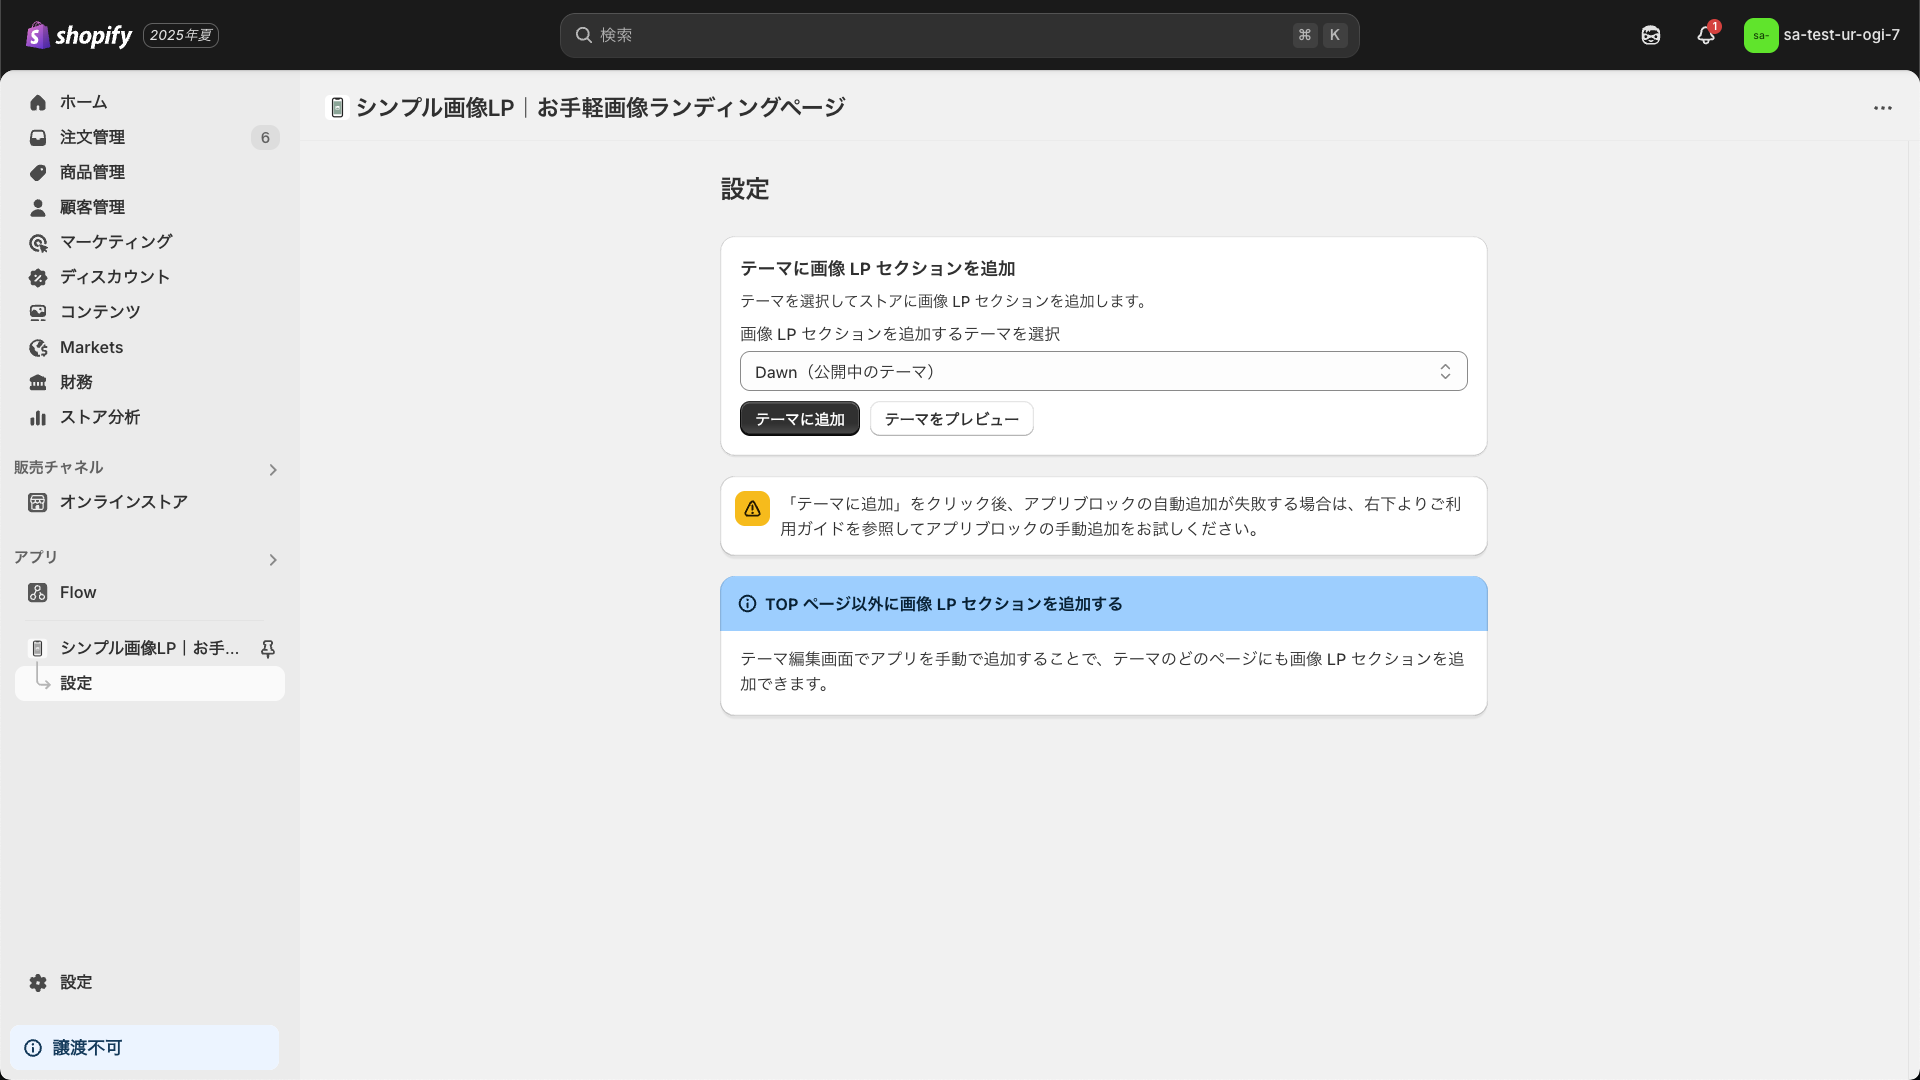Screen dimensions: 1920x1080
Task: Select 設定 under the LP app
Action: 77,683
